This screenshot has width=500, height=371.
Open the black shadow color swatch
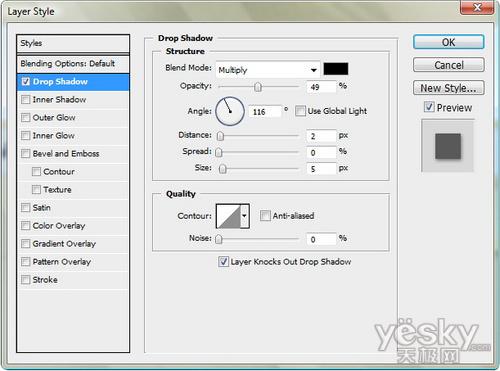(336, 69)
